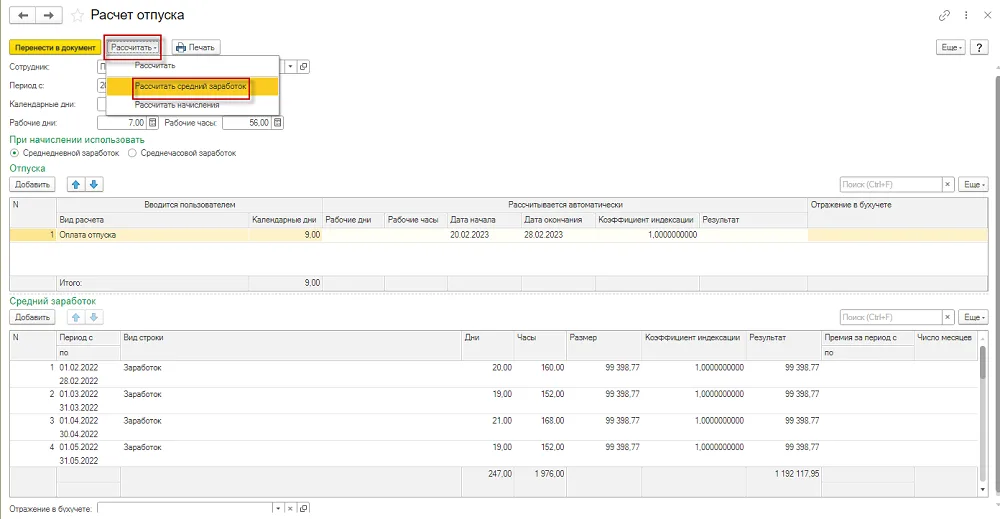Open the three-dot menu in title bar
This screenshot has height=519, width=1000.
pos(966,15)
